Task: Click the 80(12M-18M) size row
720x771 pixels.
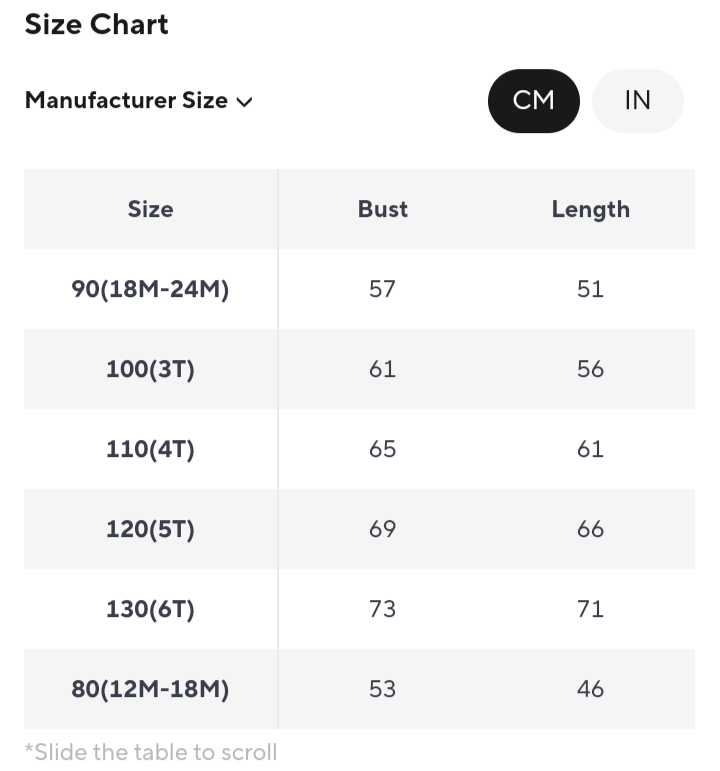Action: coord(150,689)
